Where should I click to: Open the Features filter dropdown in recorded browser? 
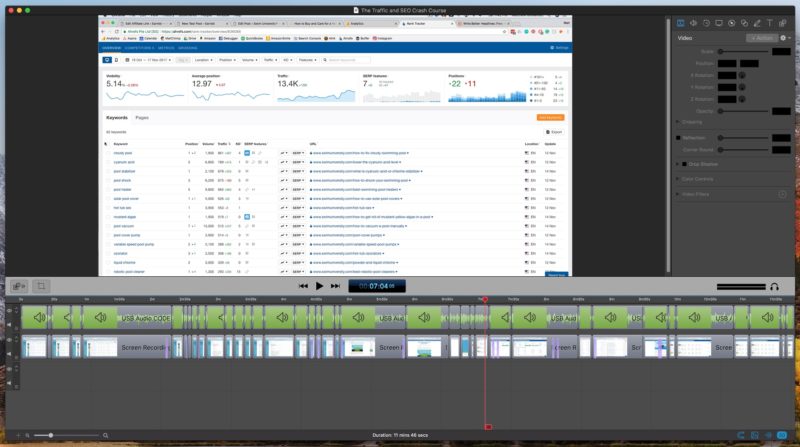point(307,60)
